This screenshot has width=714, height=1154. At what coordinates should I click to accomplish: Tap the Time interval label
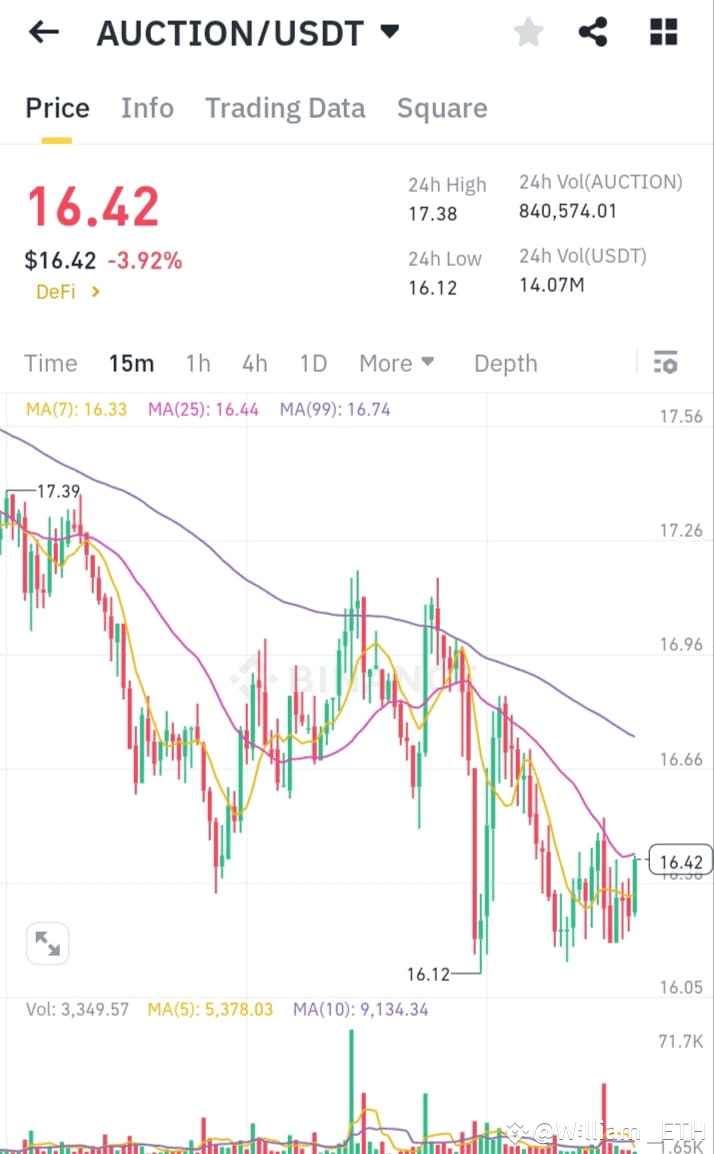(50, 363)
